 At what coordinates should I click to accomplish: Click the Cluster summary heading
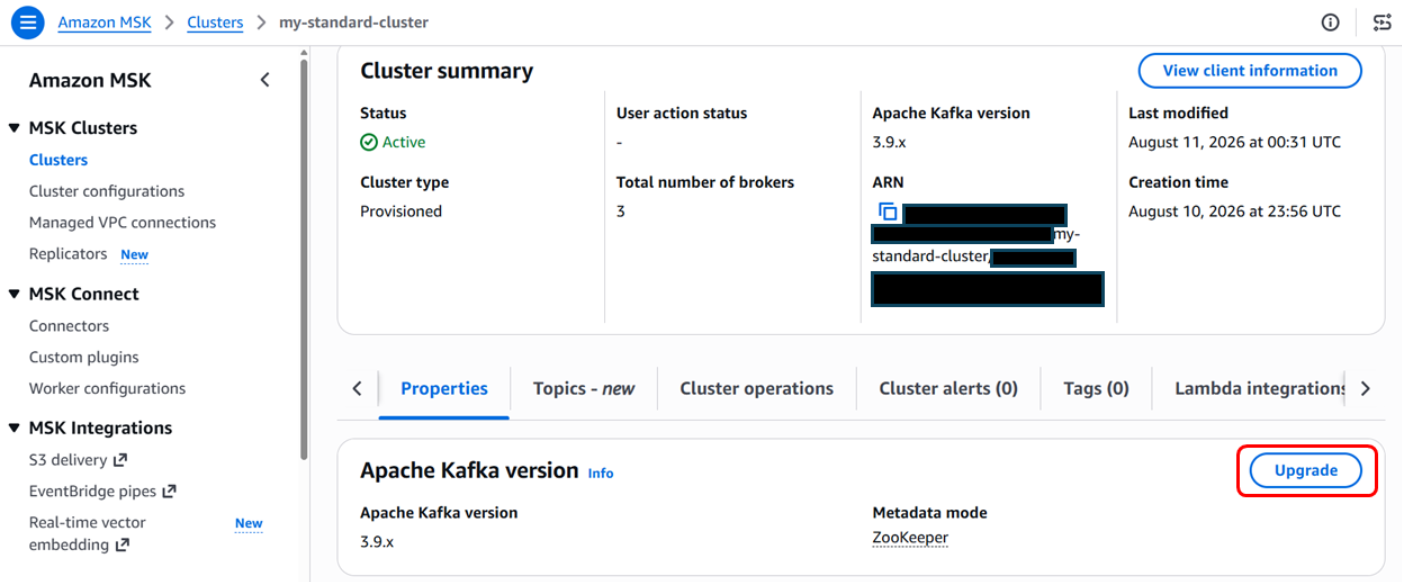447,71
